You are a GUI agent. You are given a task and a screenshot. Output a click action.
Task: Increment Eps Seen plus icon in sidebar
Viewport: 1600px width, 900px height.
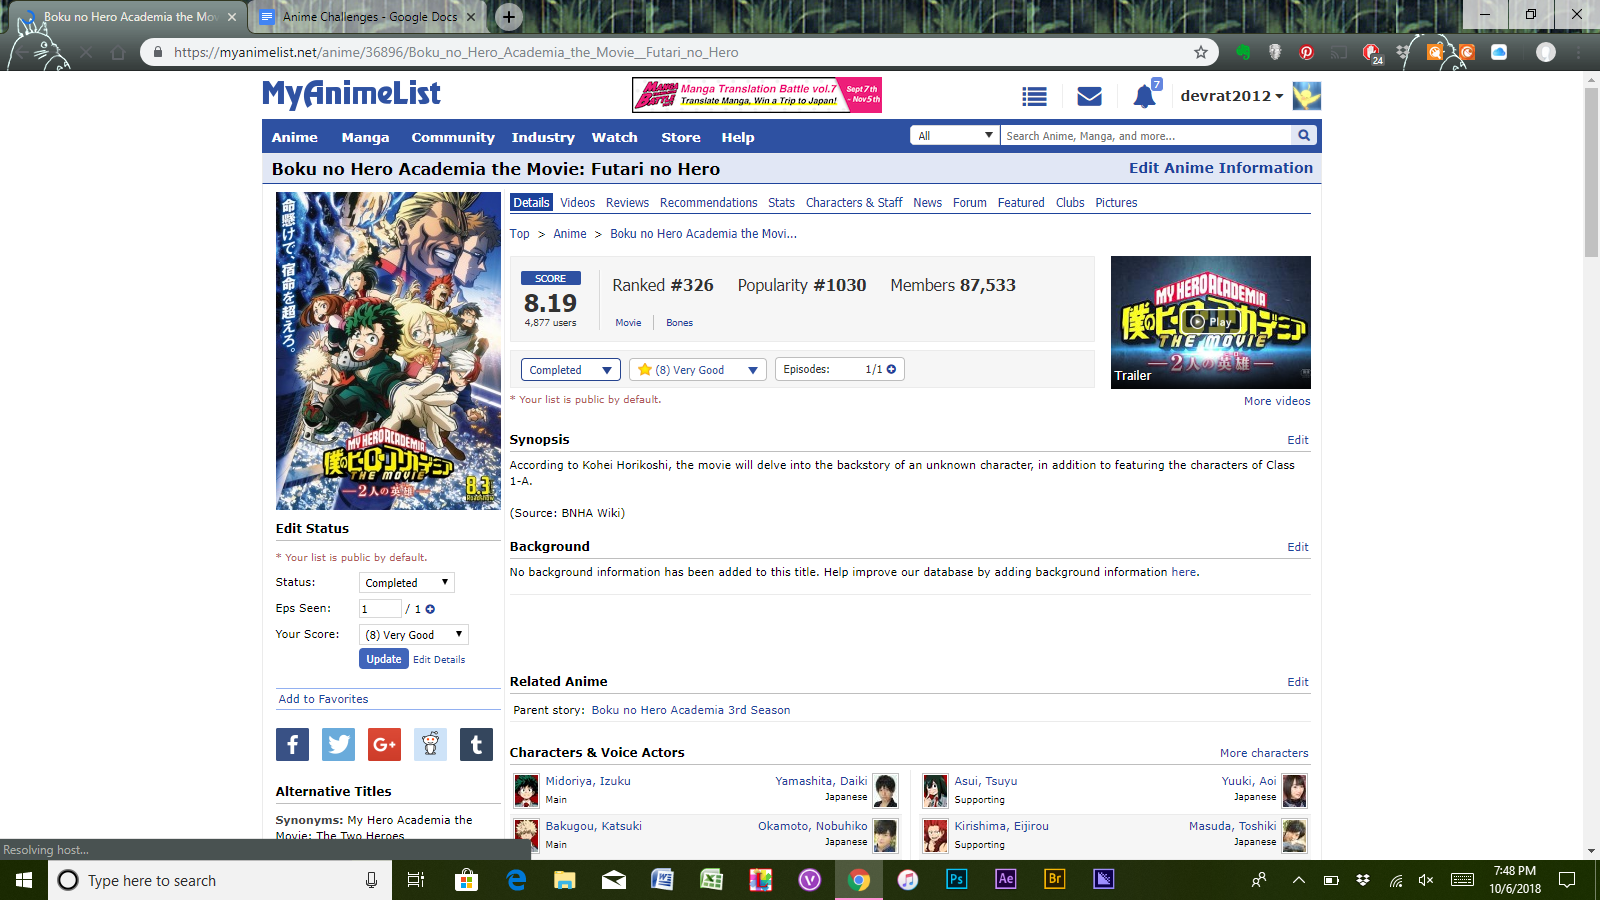(x=430, y=609)
